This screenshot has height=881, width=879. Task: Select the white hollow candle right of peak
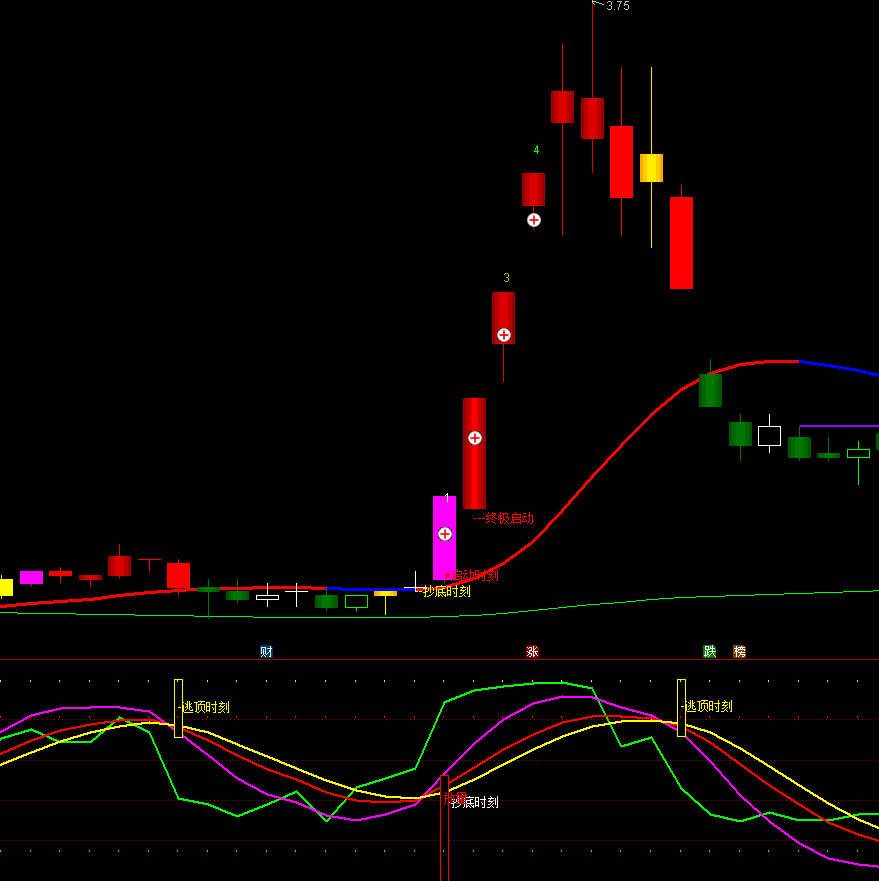point(769,436)
